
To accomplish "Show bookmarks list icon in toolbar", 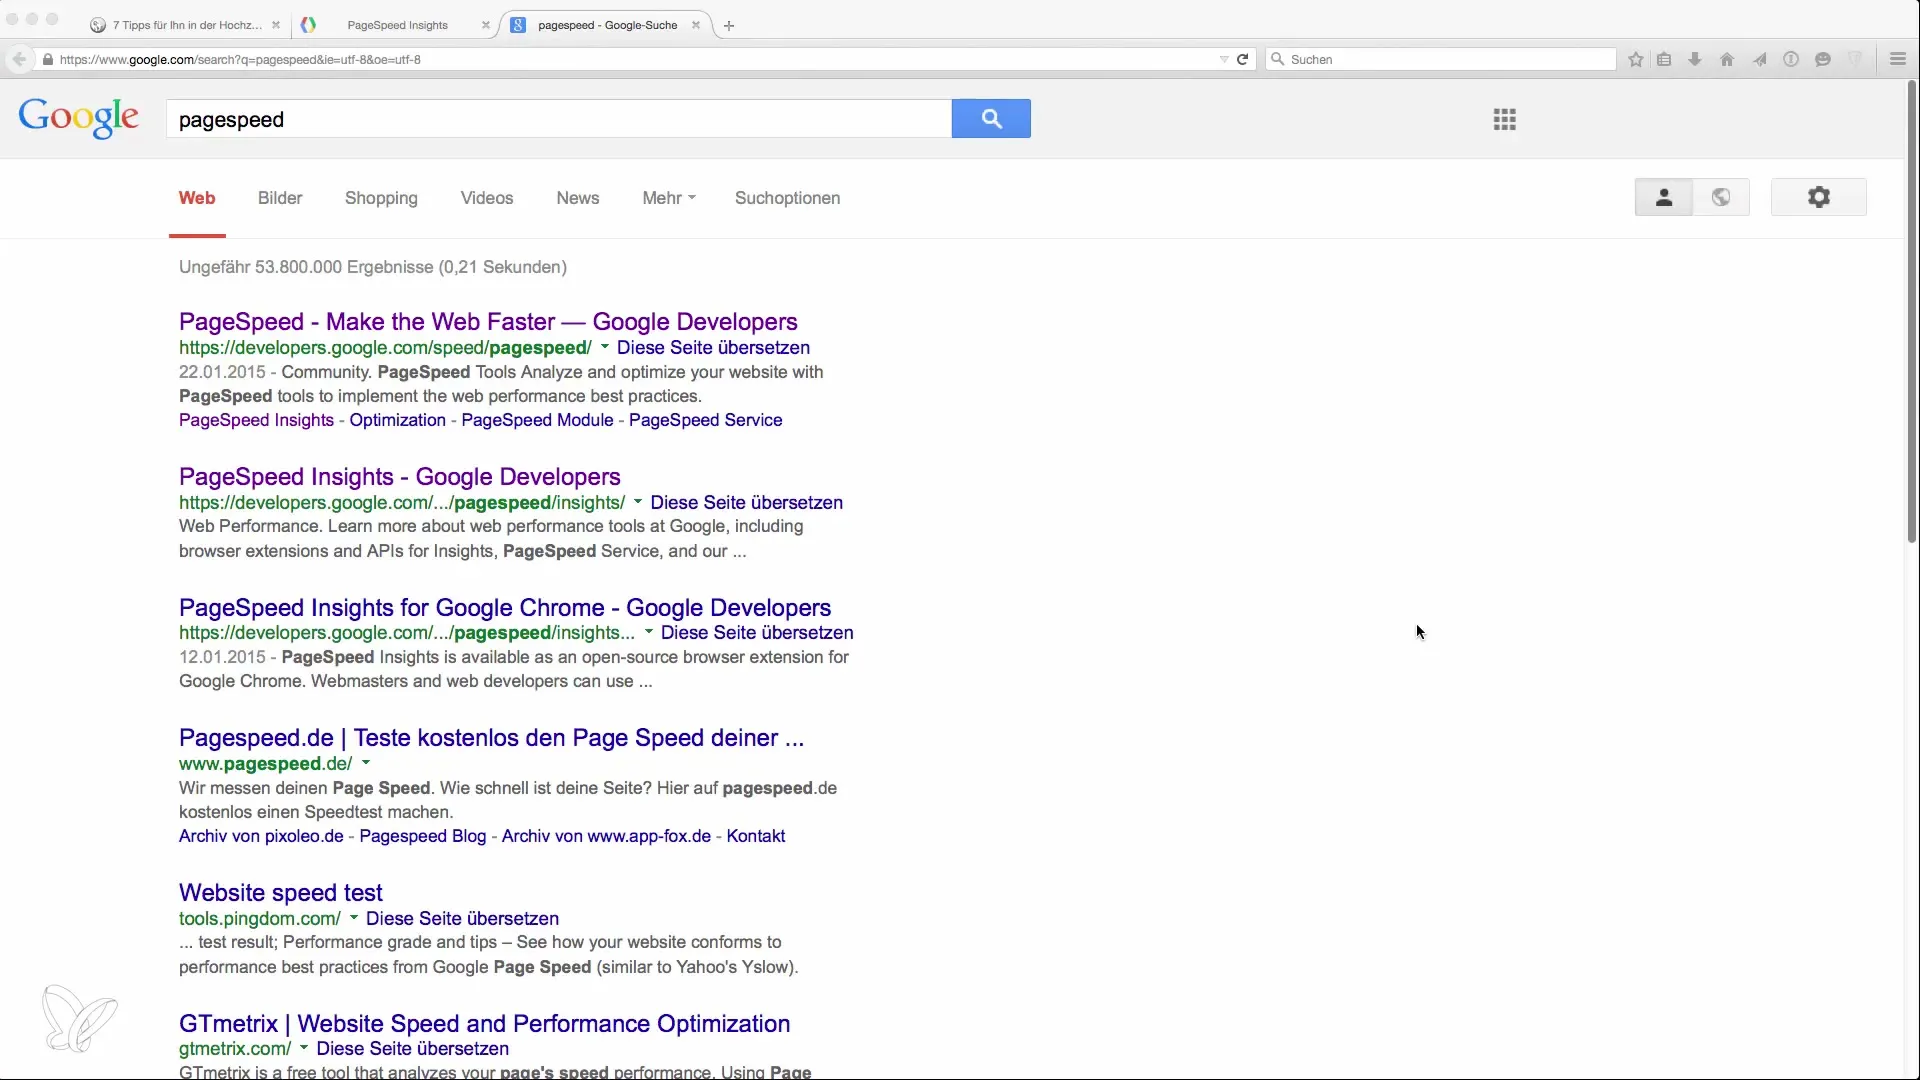I will tap(1664, 59).
